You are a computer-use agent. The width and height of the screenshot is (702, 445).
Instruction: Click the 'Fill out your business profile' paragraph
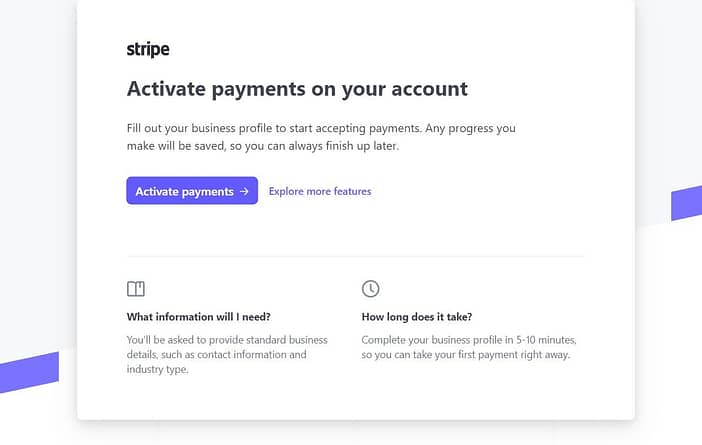(x=321, y=137)
